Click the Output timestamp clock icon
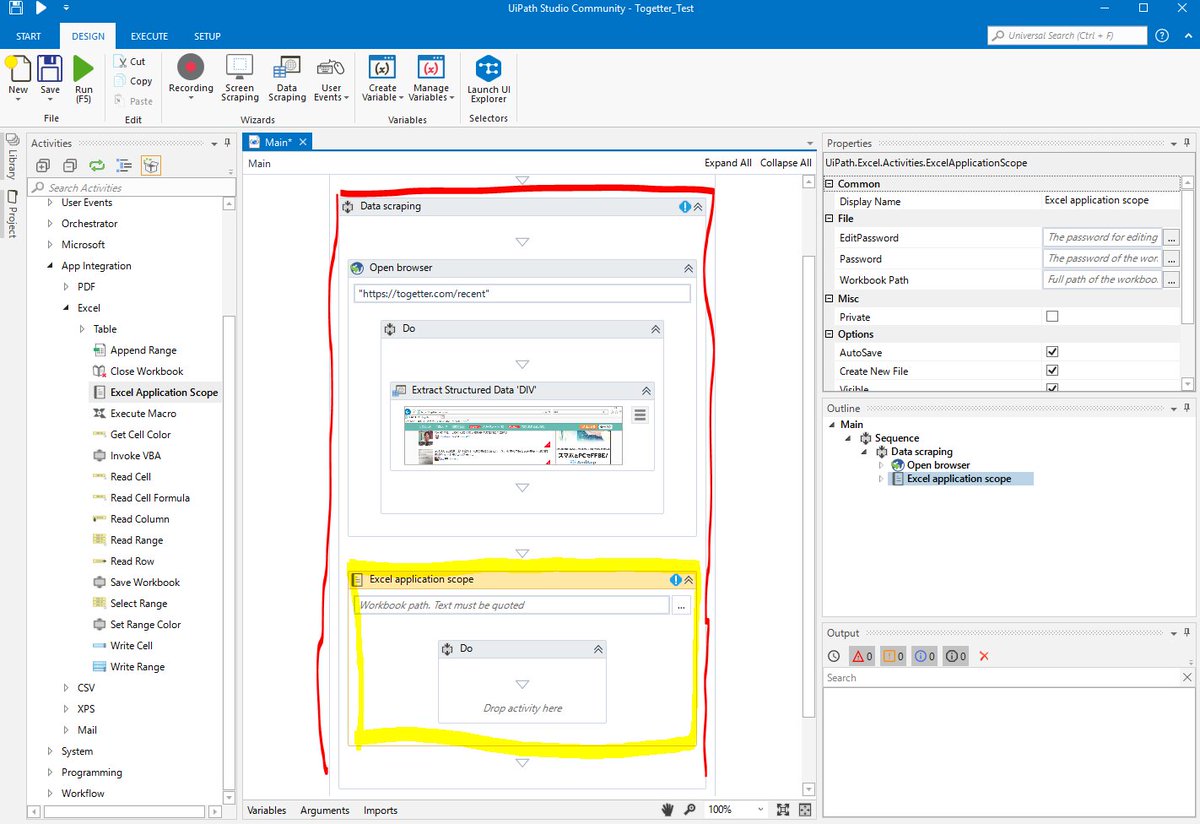 pos(834,656)
